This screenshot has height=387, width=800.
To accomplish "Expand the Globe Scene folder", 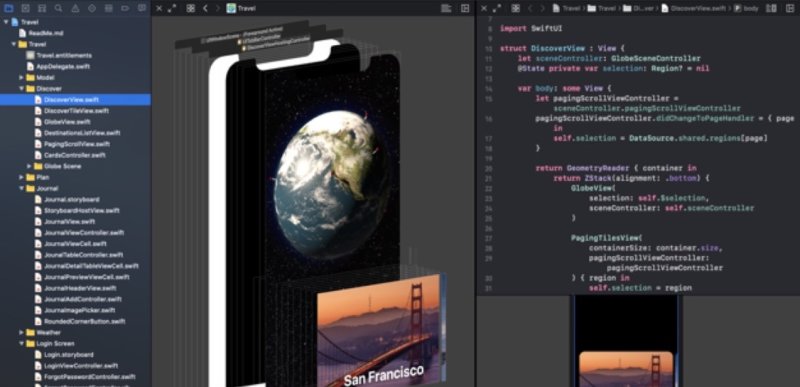I will coord(30,166).
